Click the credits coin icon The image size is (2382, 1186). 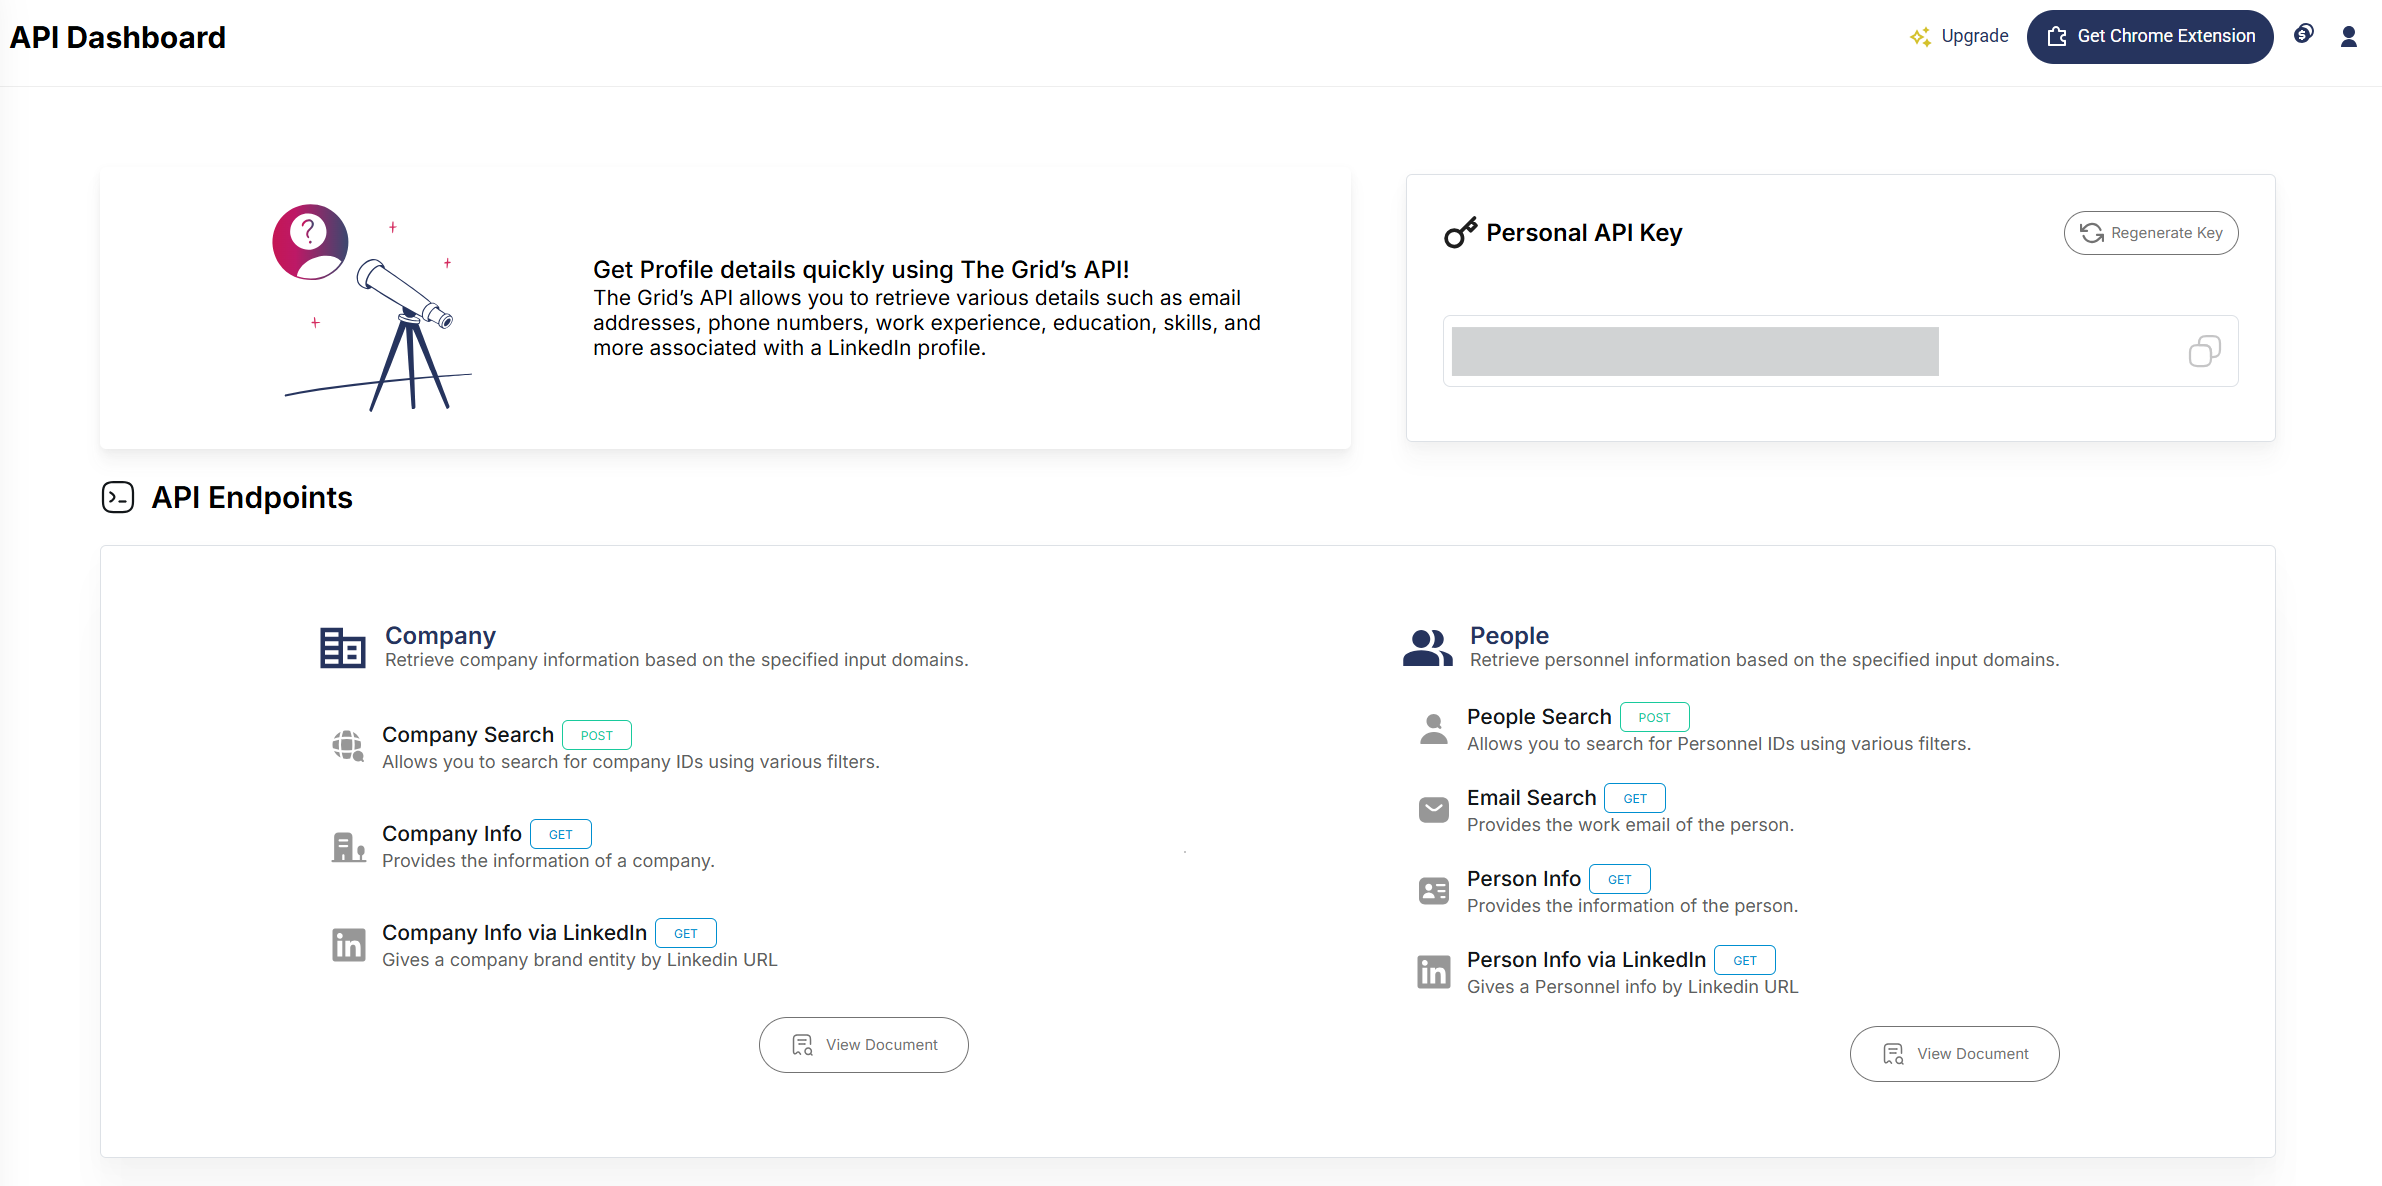click(2303, 35)
